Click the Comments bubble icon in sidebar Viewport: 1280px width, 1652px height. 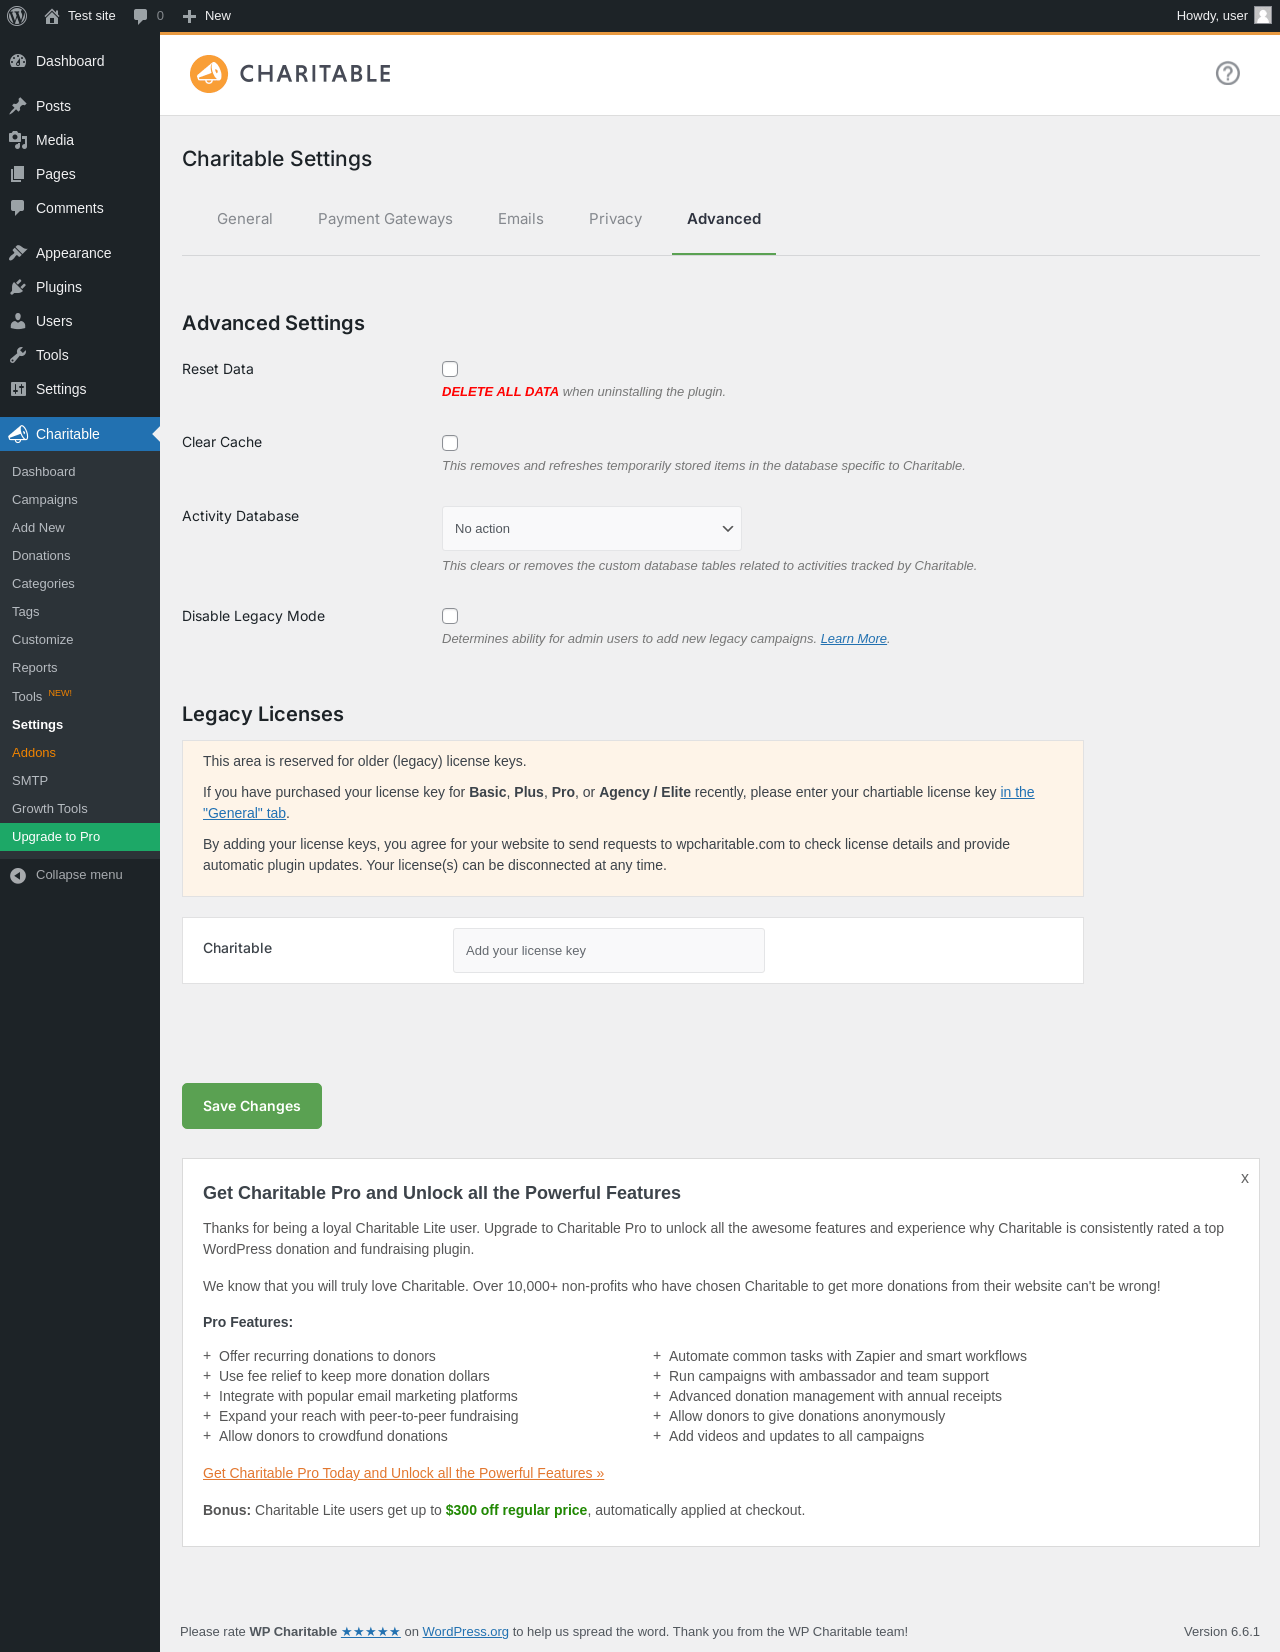tap(18, 208)
